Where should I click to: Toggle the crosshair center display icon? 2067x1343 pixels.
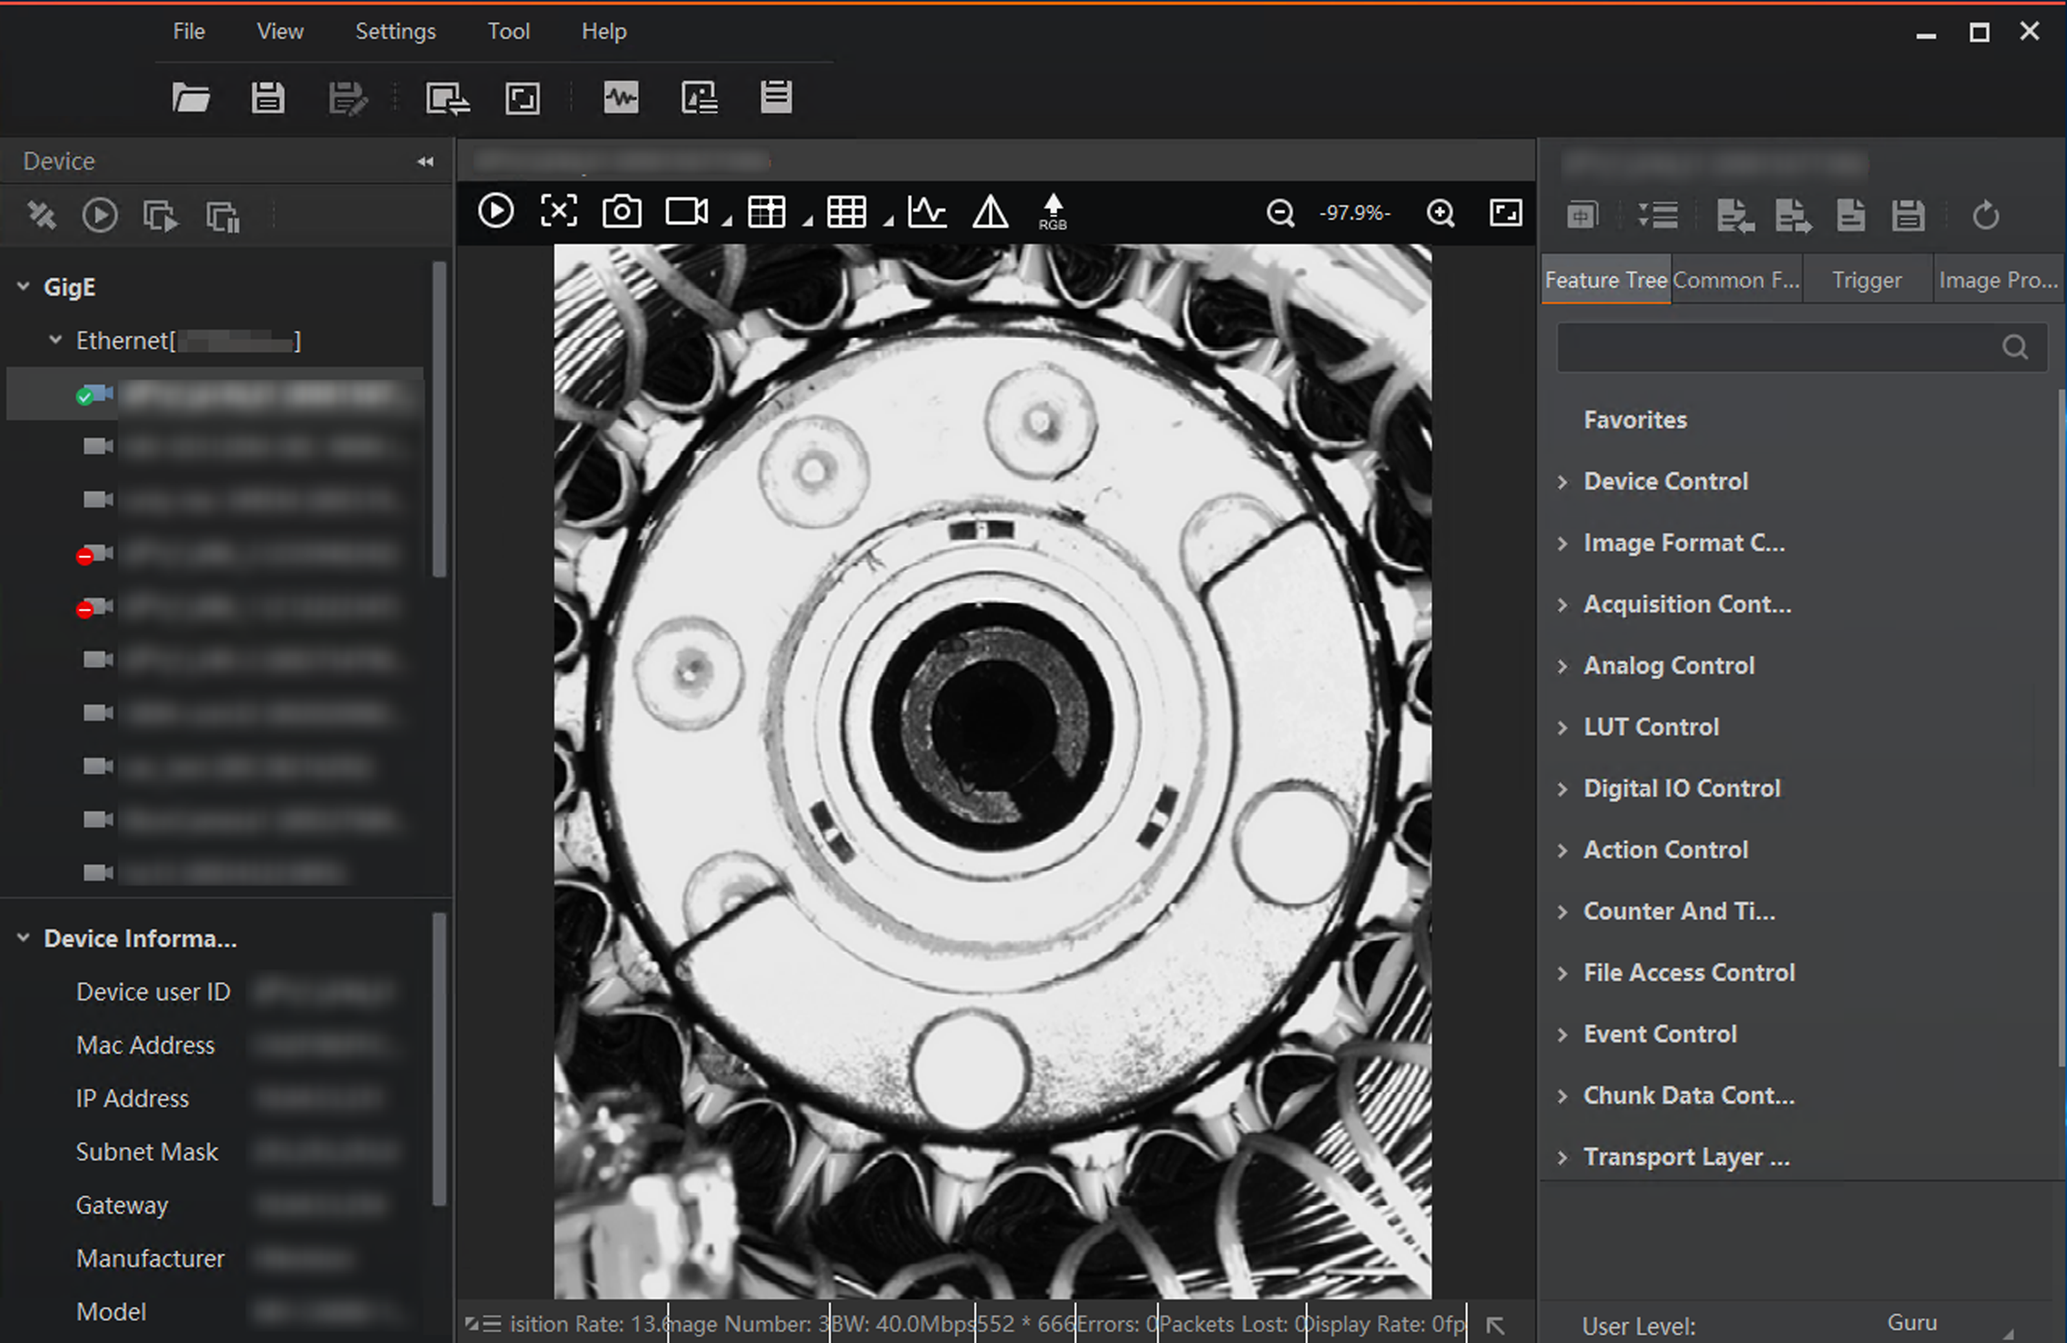click(x=558, y=212)
